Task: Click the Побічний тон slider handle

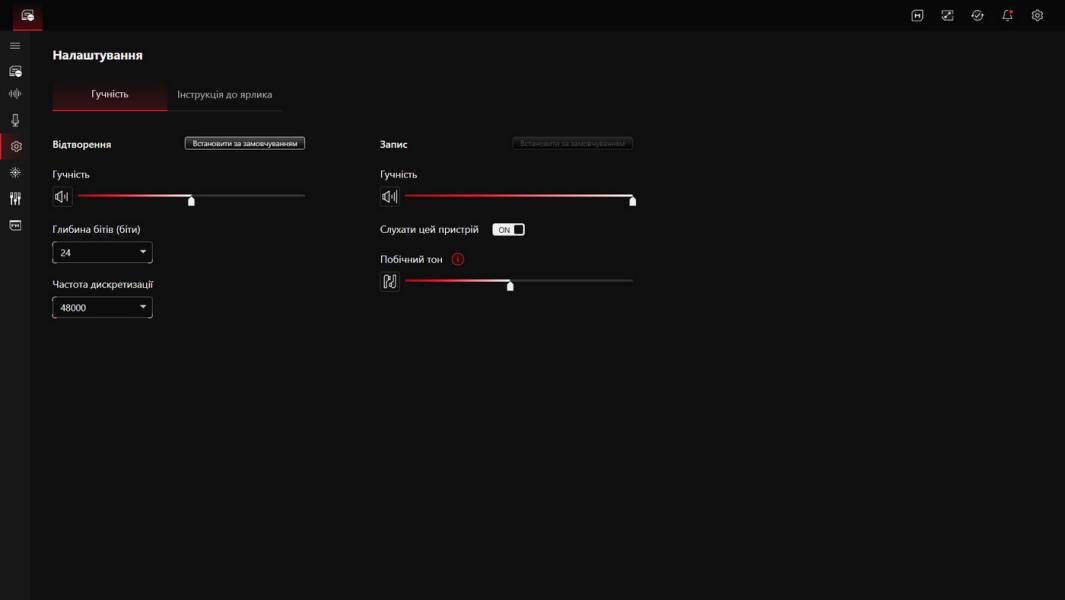Action: [510, 285]
